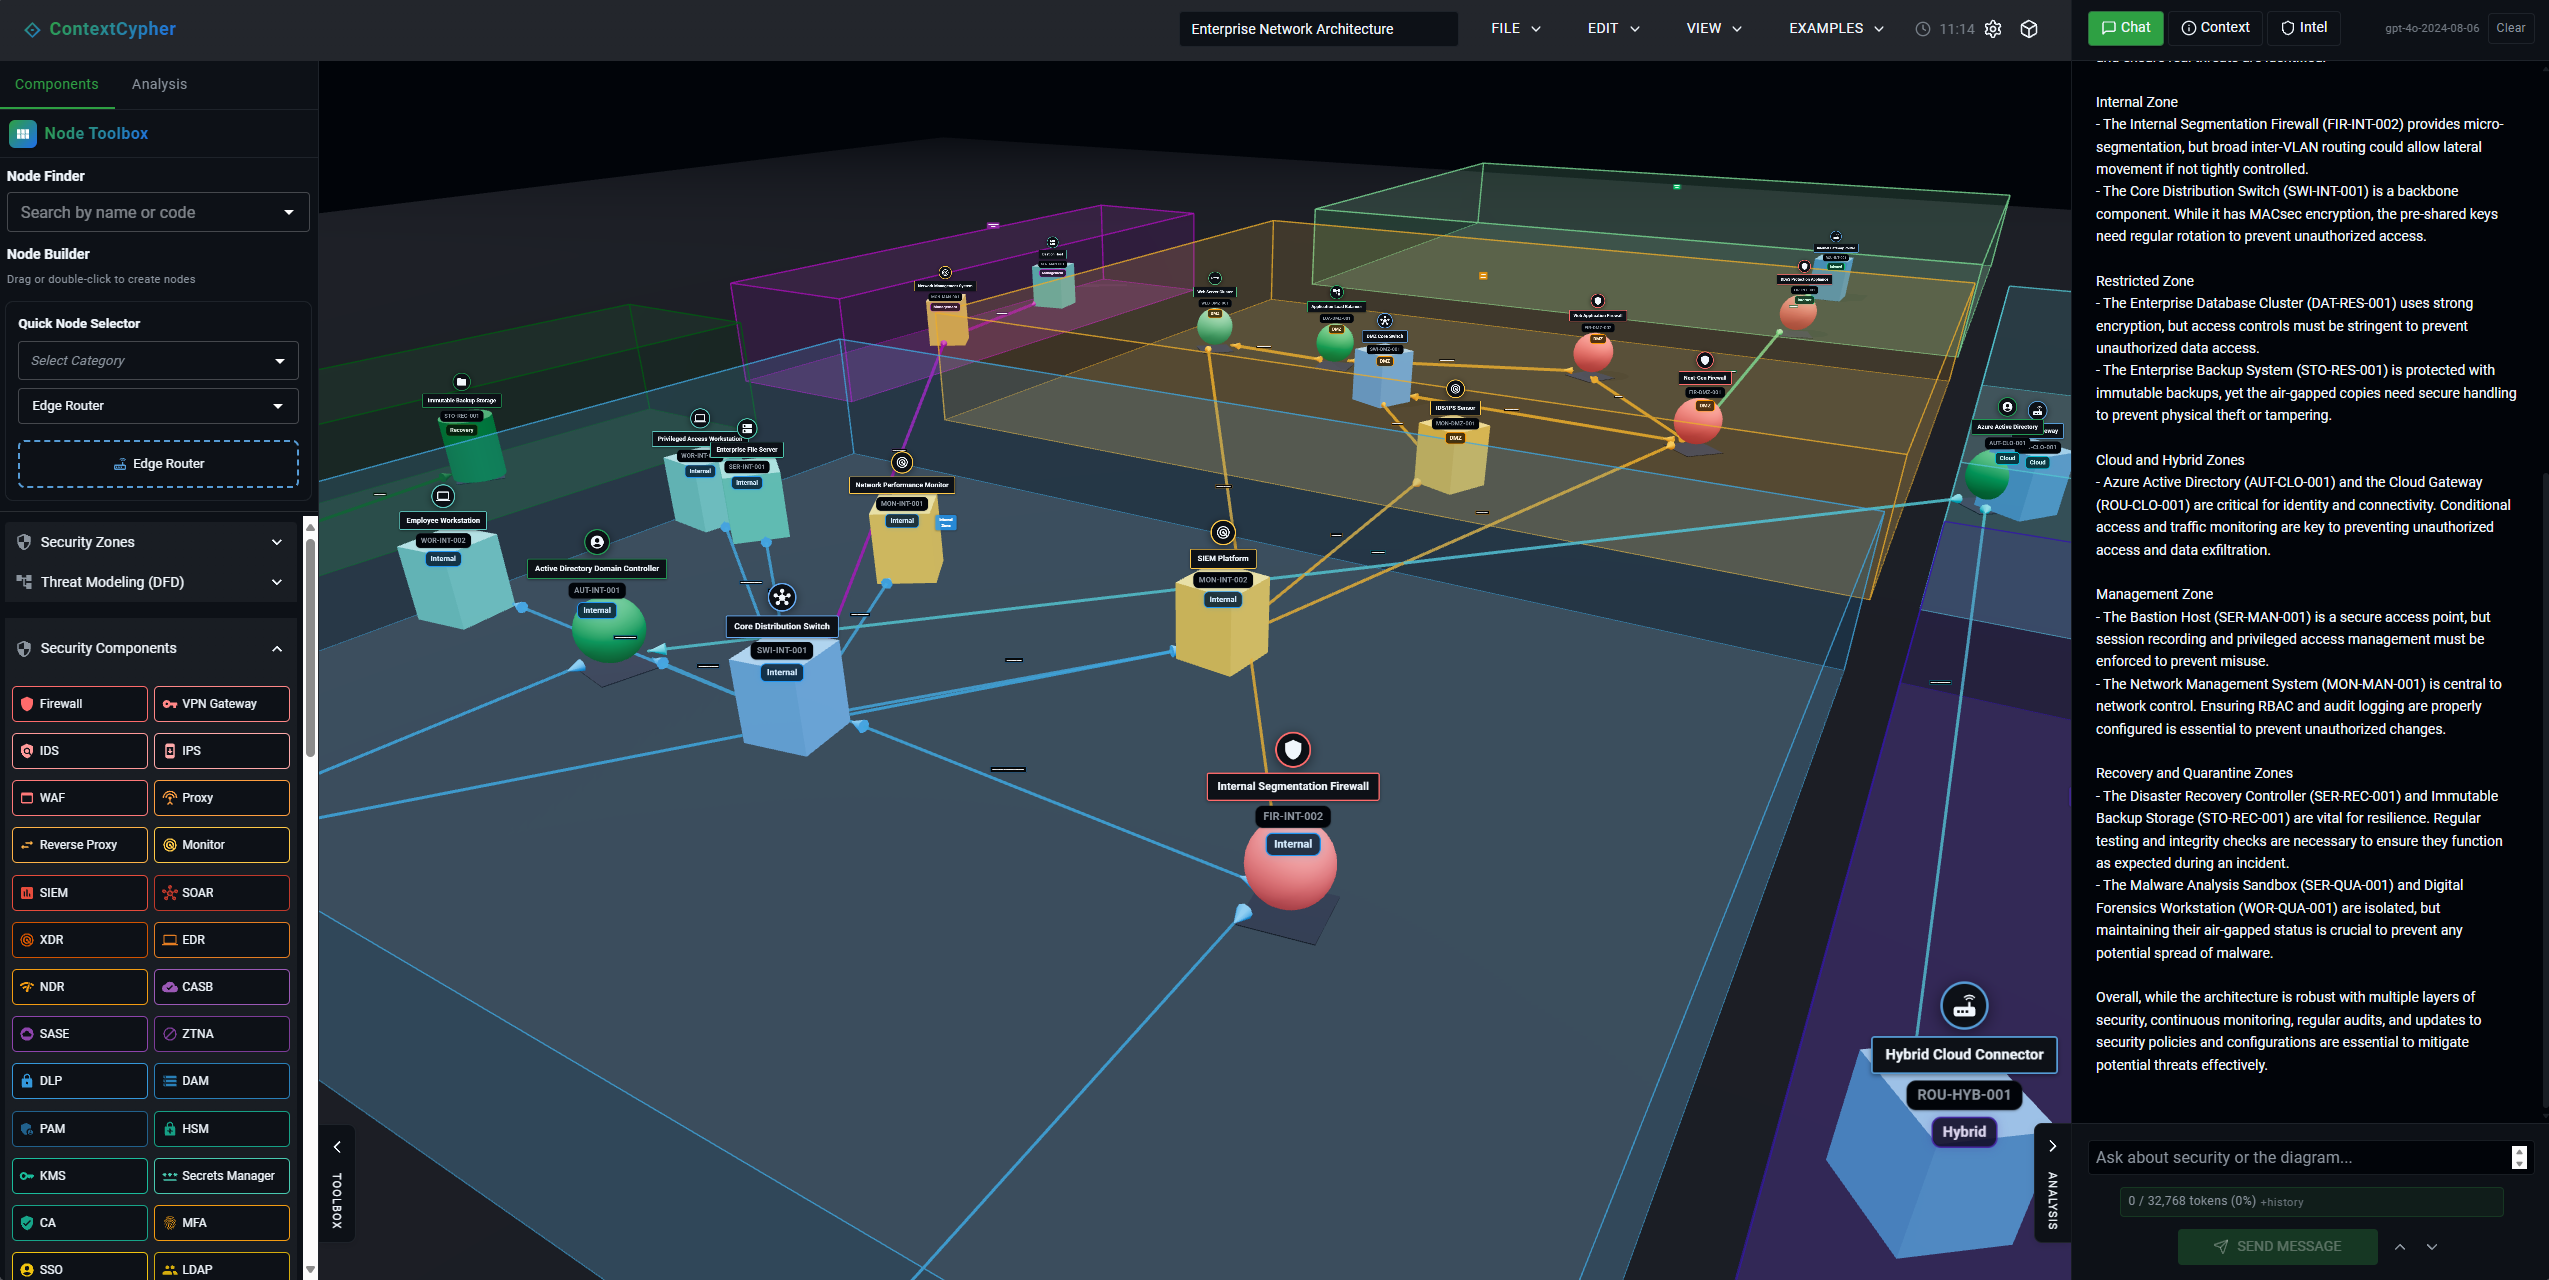Click the 3D cube view icon in toolbar
2549x1280 pixels.
2030,29
